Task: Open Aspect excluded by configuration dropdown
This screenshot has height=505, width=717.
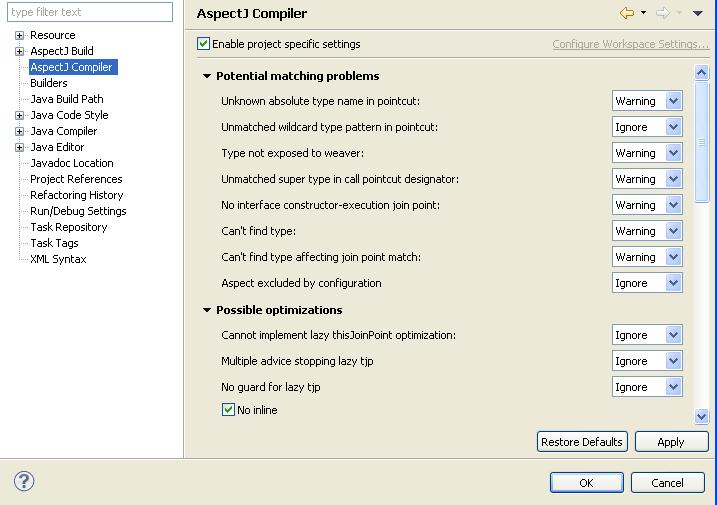Action: coord(673,283)
